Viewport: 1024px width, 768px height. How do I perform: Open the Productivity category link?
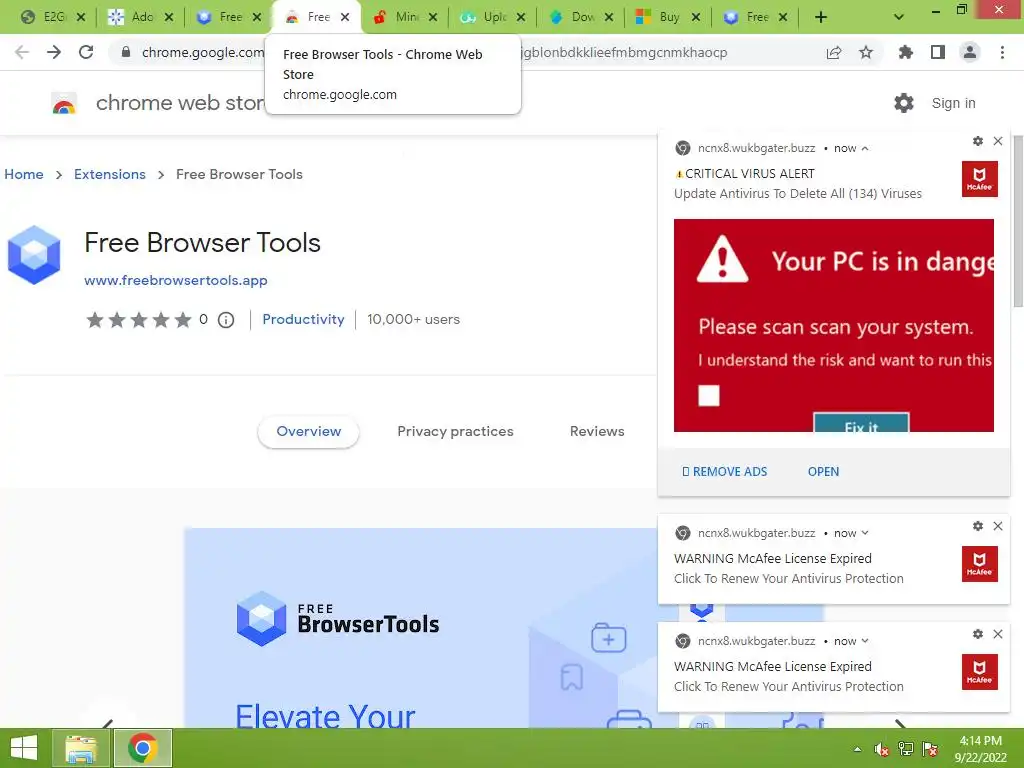[303, 319]
